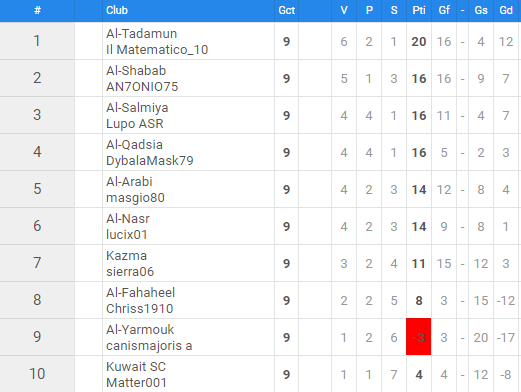Select the Lupo ASR manager name
521x392 pixels.
[x=135, y=124]
